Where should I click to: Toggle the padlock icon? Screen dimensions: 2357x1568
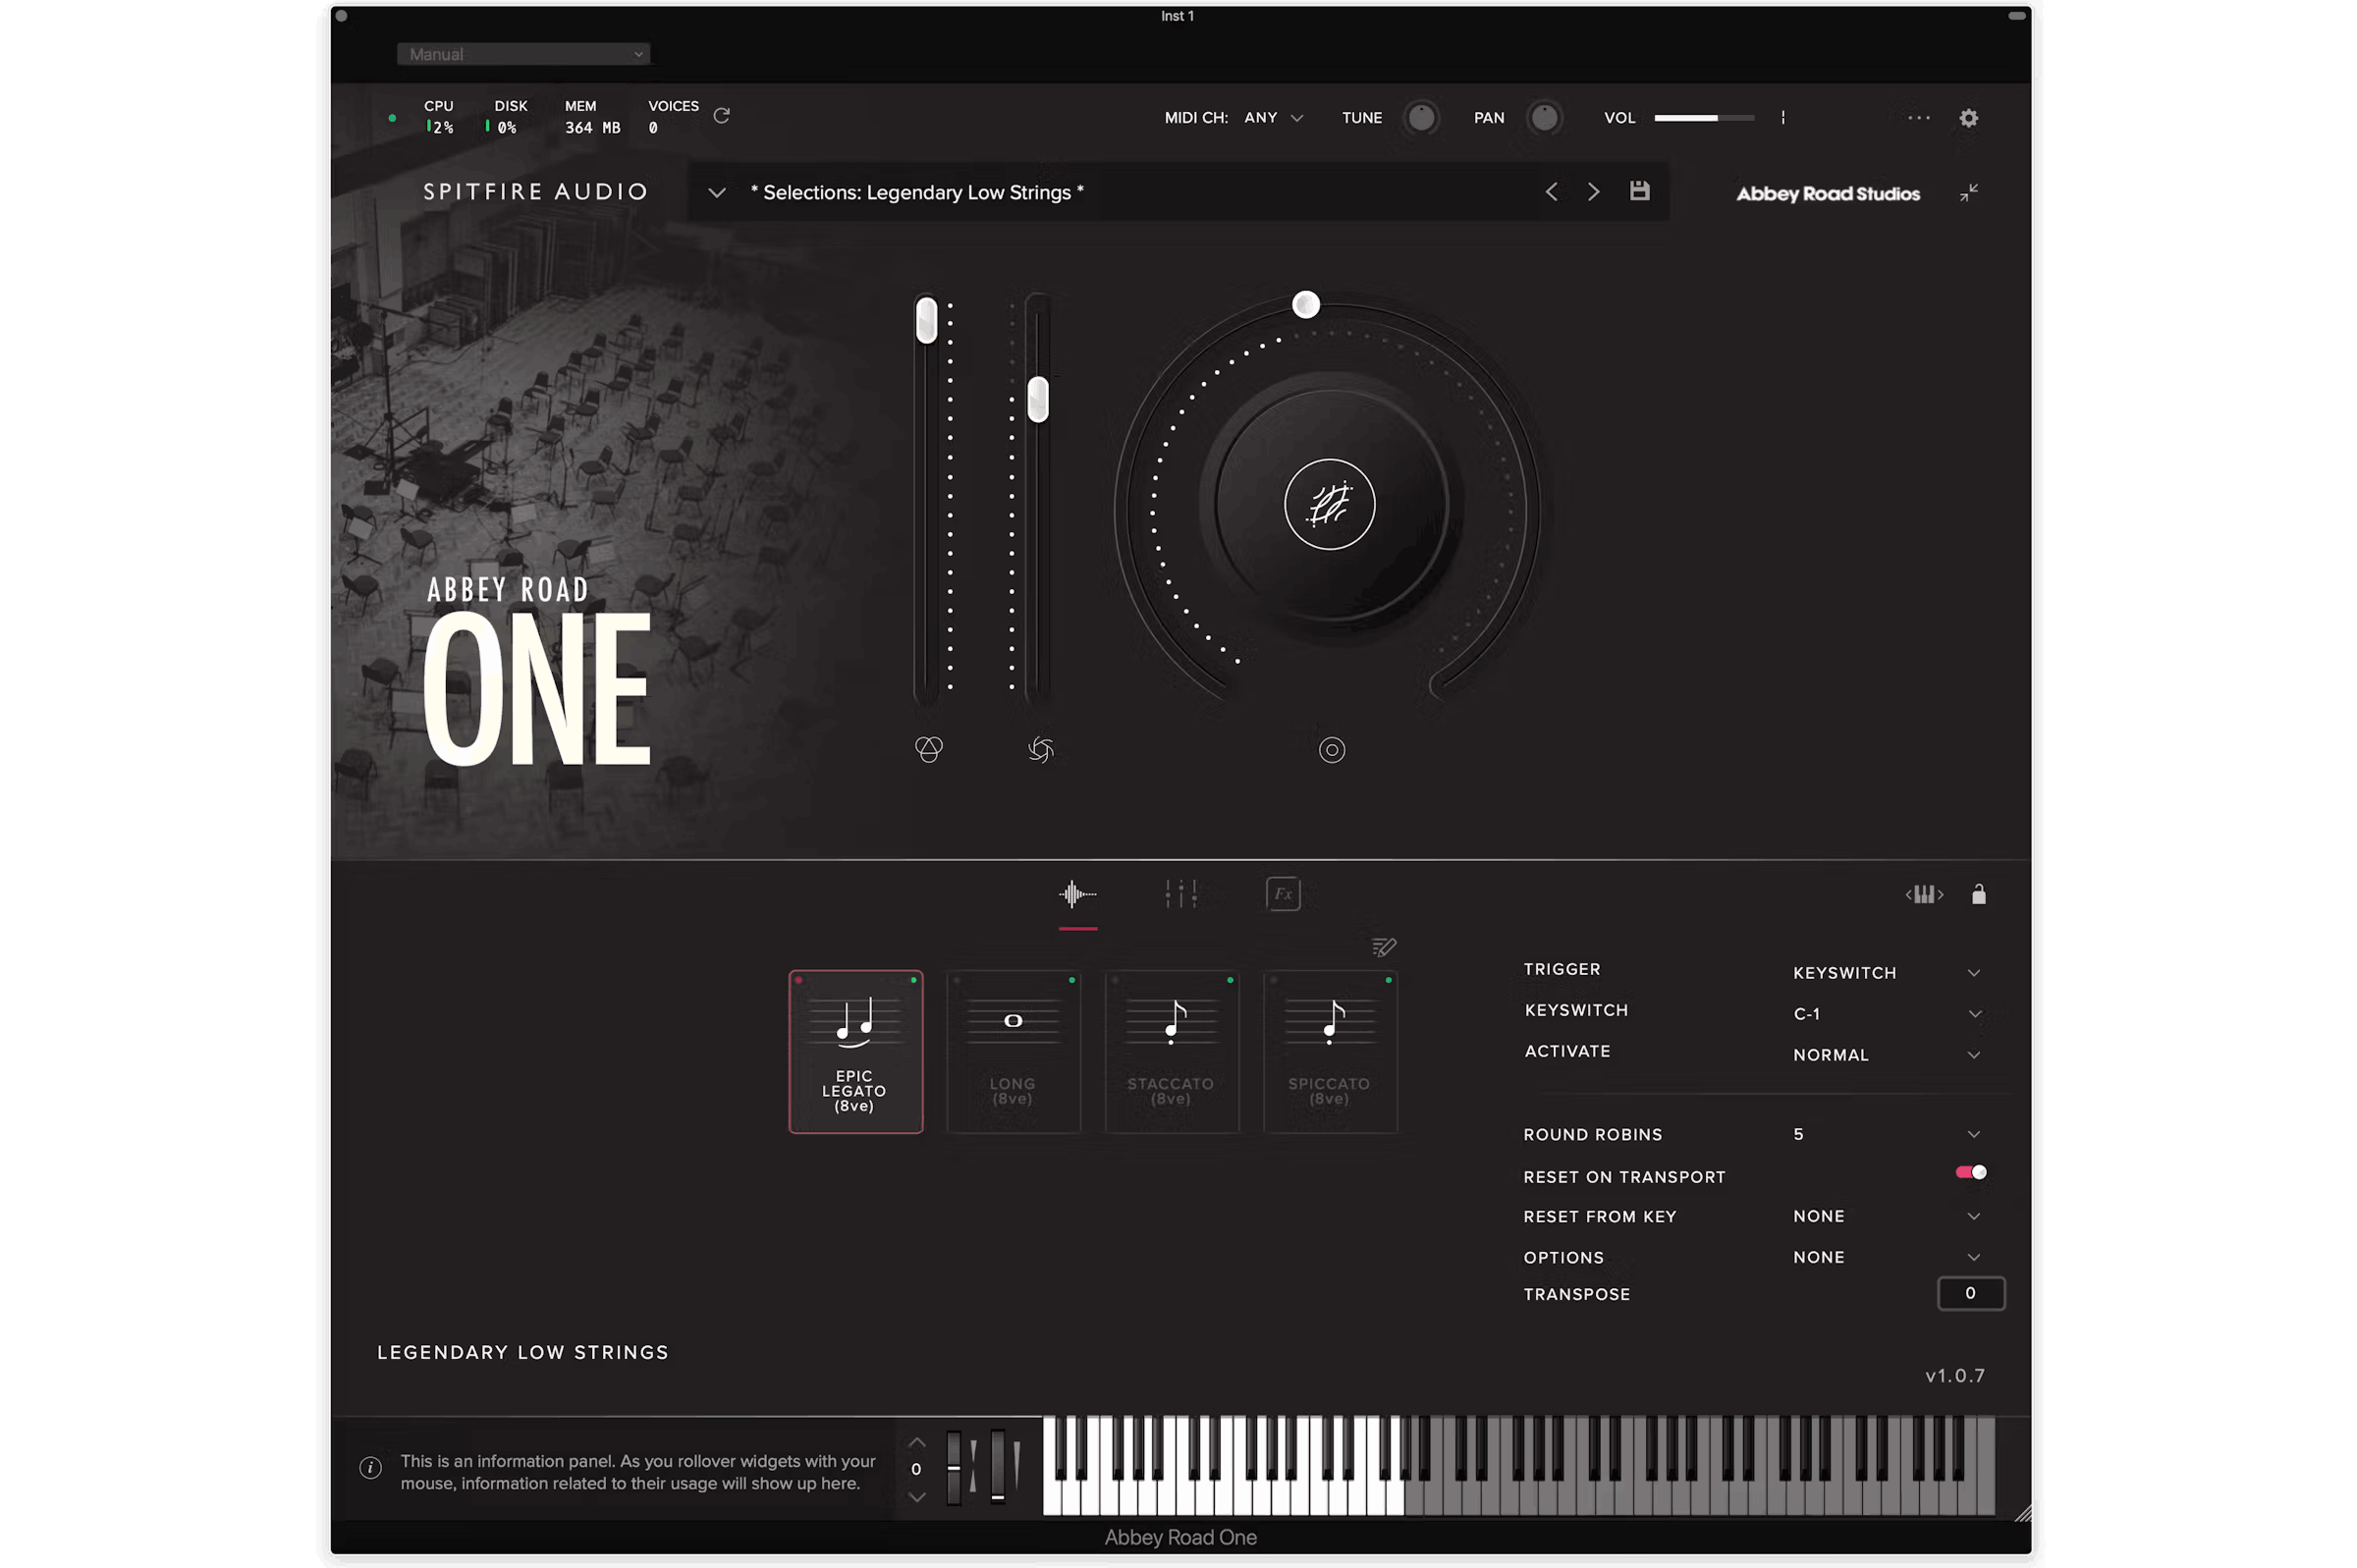[x=1978, y=894]
